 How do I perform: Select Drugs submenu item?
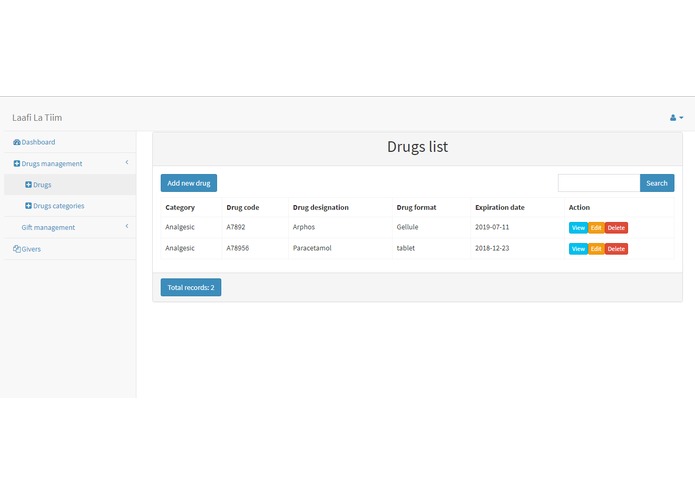point(42,185)
